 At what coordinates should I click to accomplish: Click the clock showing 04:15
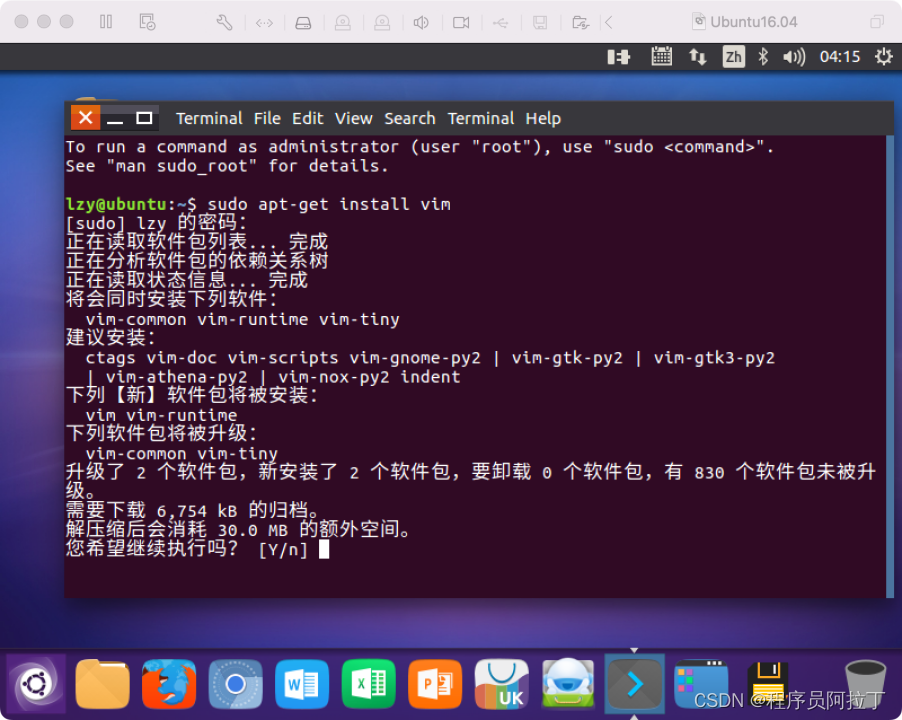(x=840, y=57)
